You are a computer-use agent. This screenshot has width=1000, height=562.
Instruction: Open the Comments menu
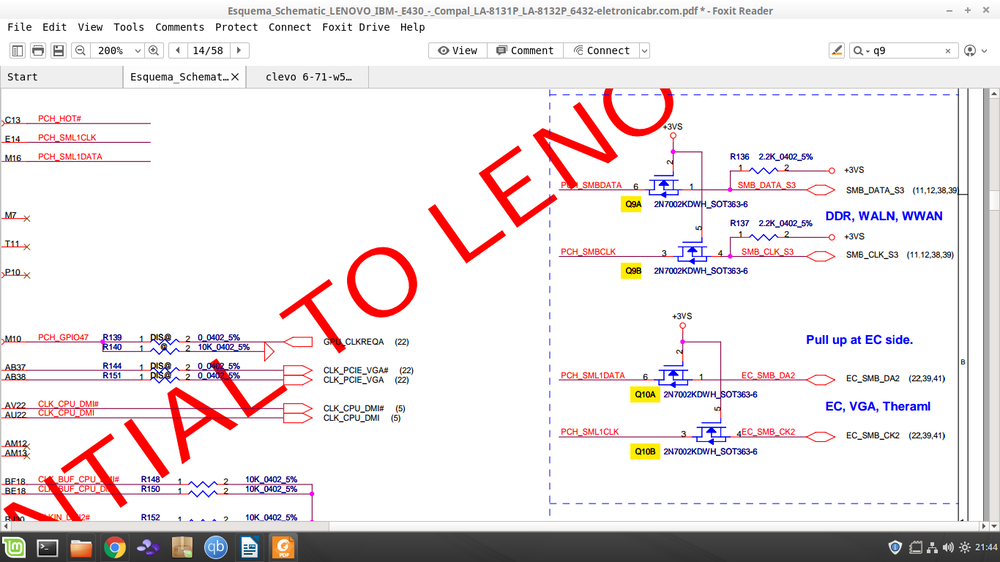[179, 27]
